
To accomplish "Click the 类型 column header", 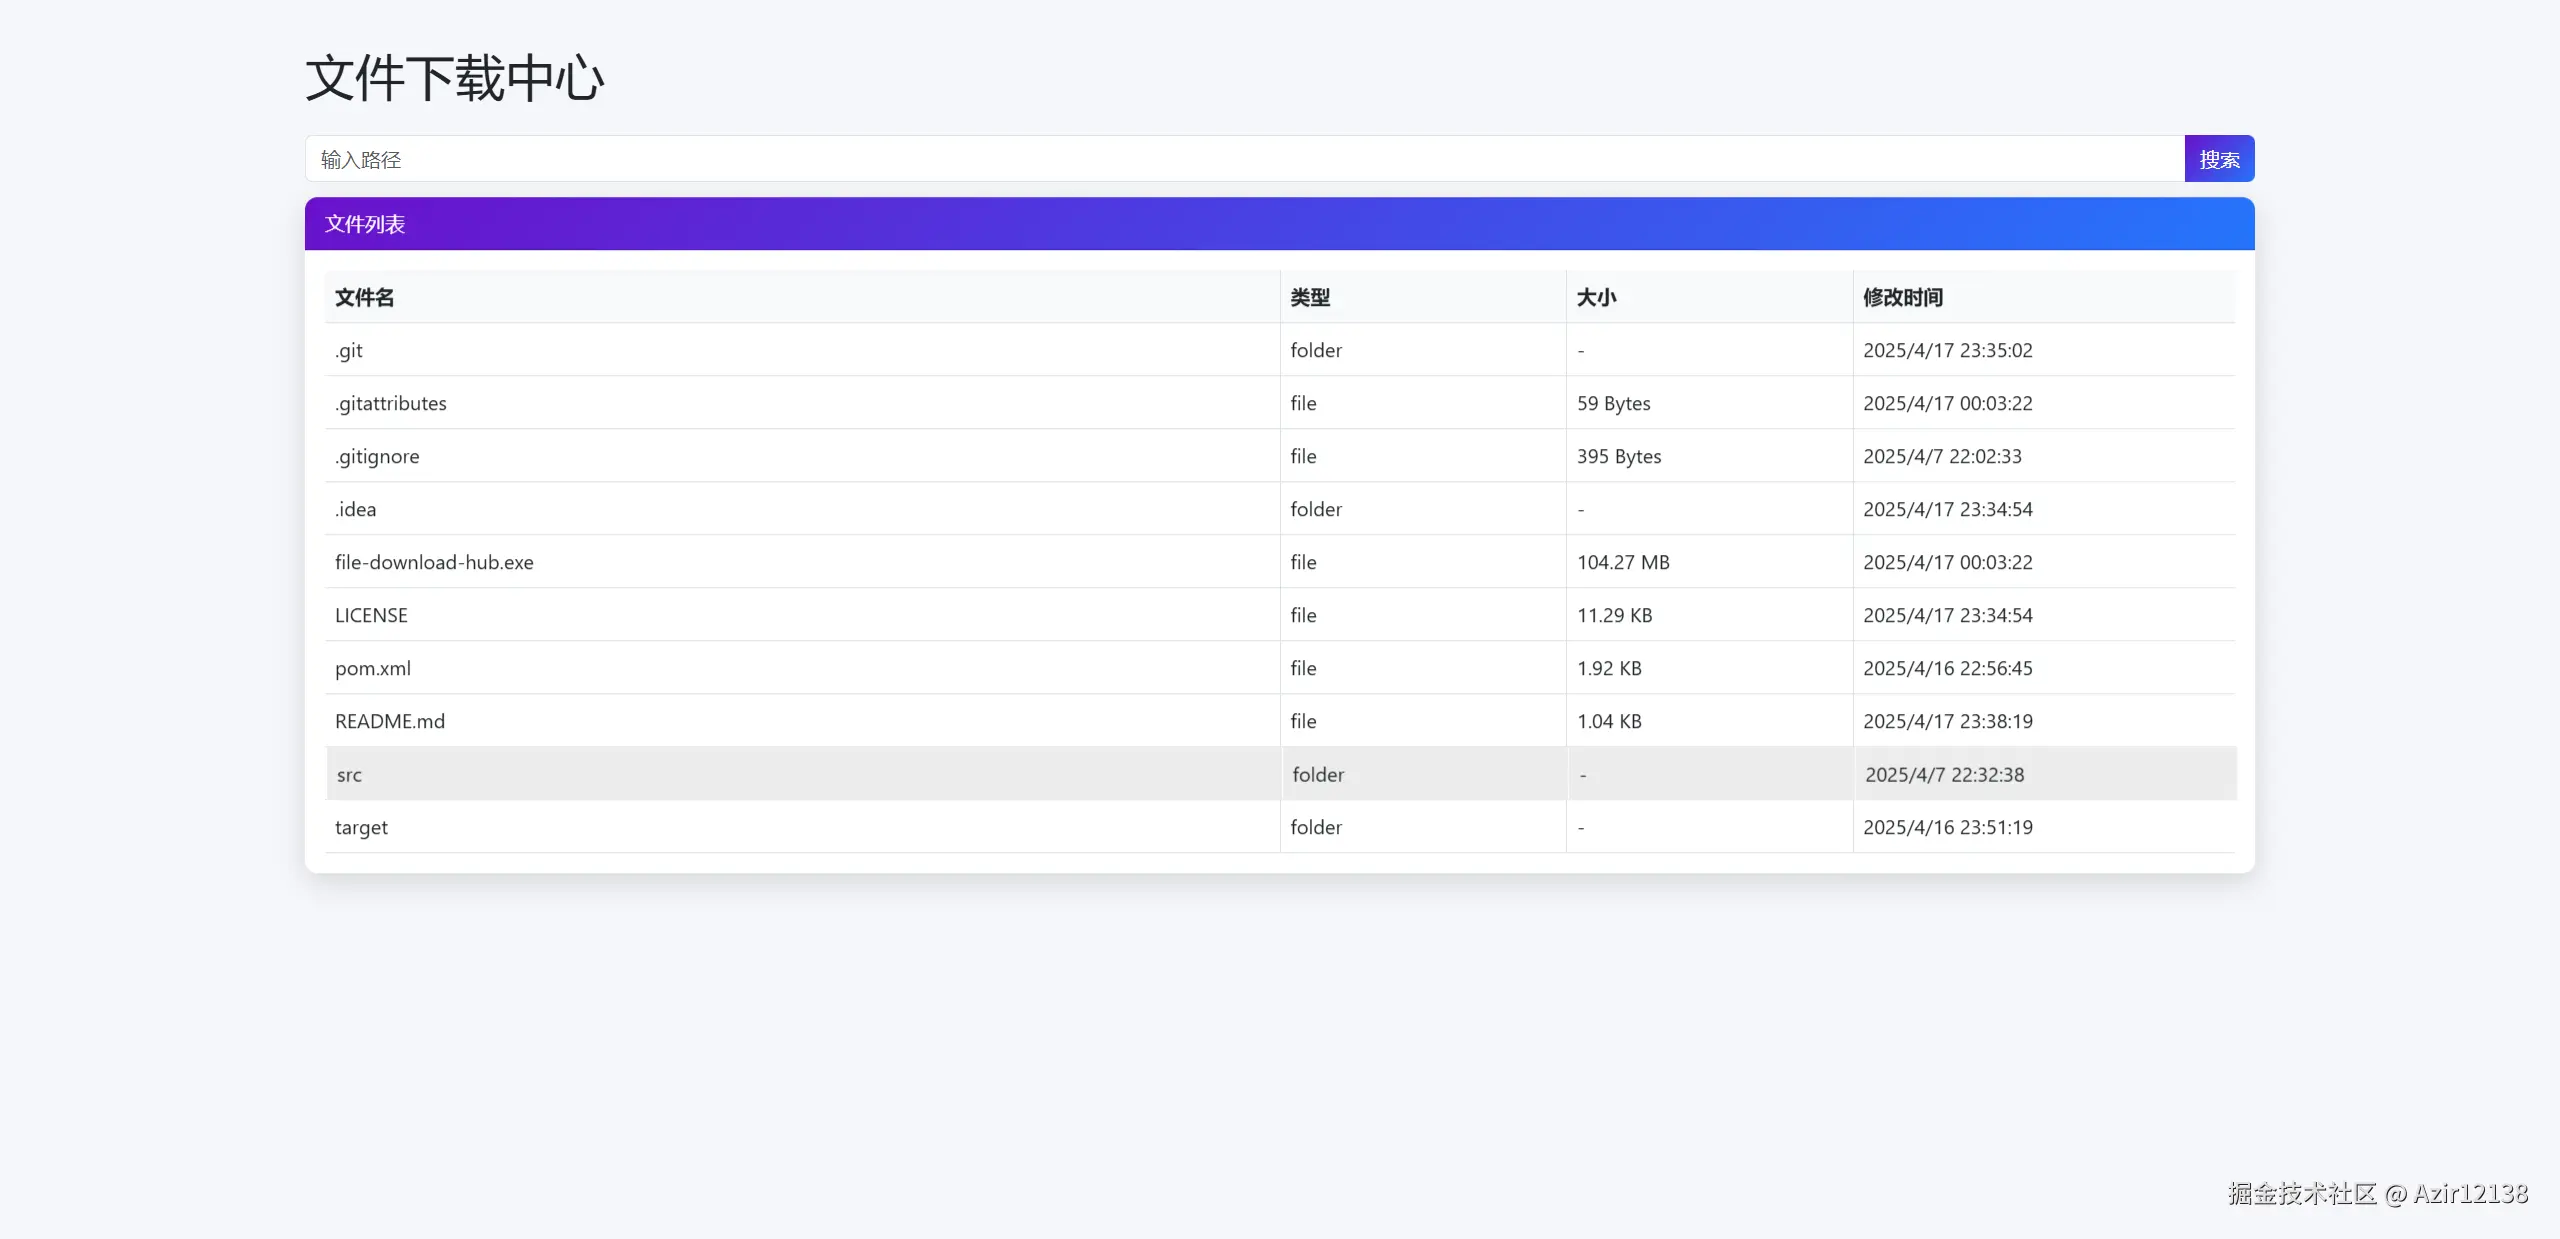I will (1310, 297).
